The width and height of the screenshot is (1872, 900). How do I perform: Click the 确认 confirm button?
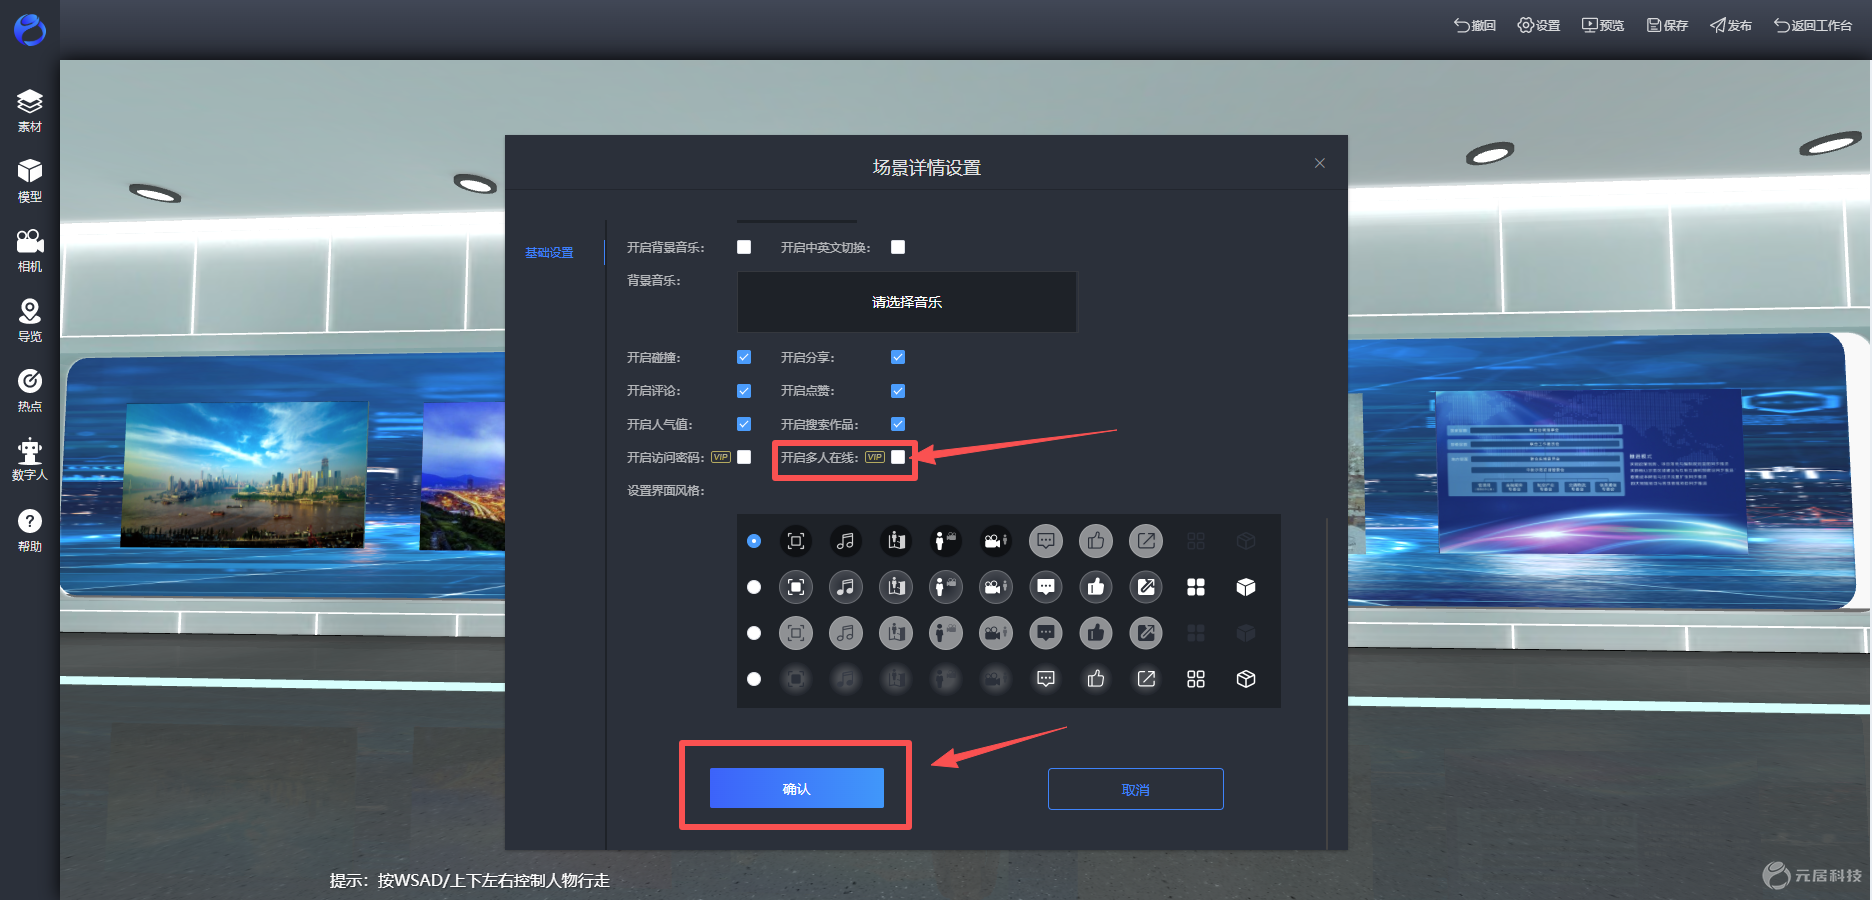coord(797,788)
